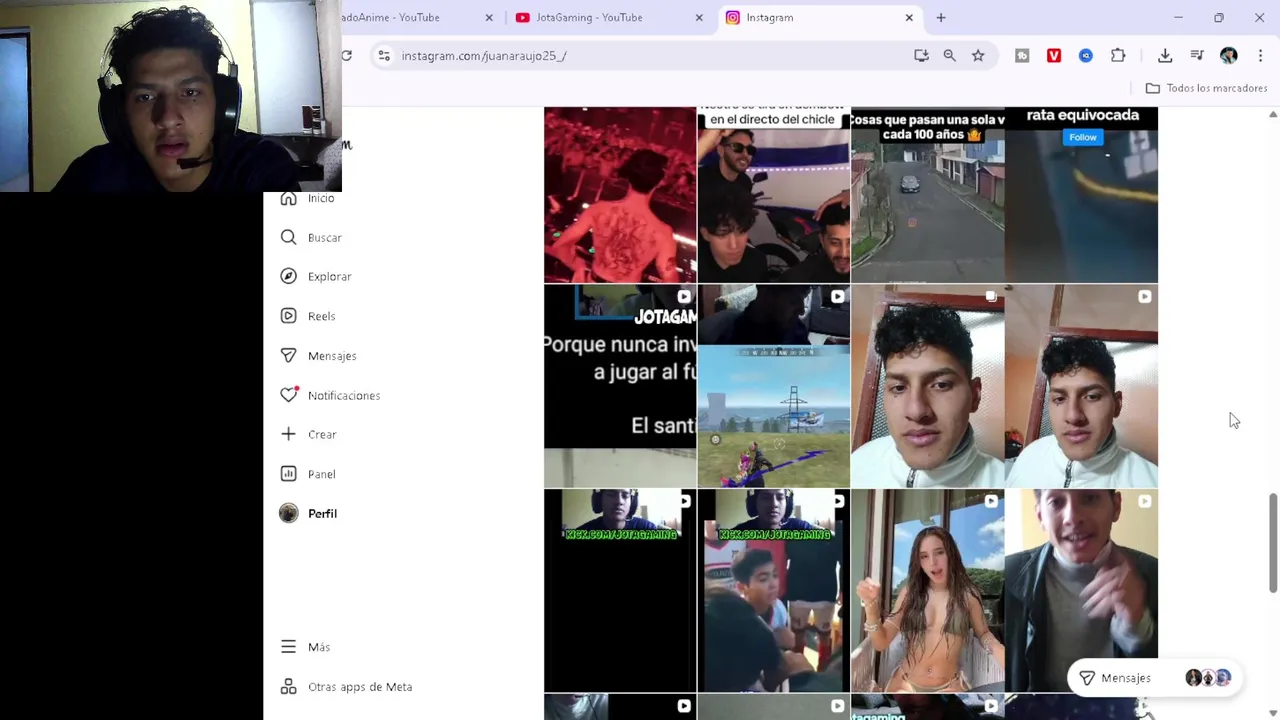
Task: Open red concert crowd reel thumbnail
Action: coord(620,195)
